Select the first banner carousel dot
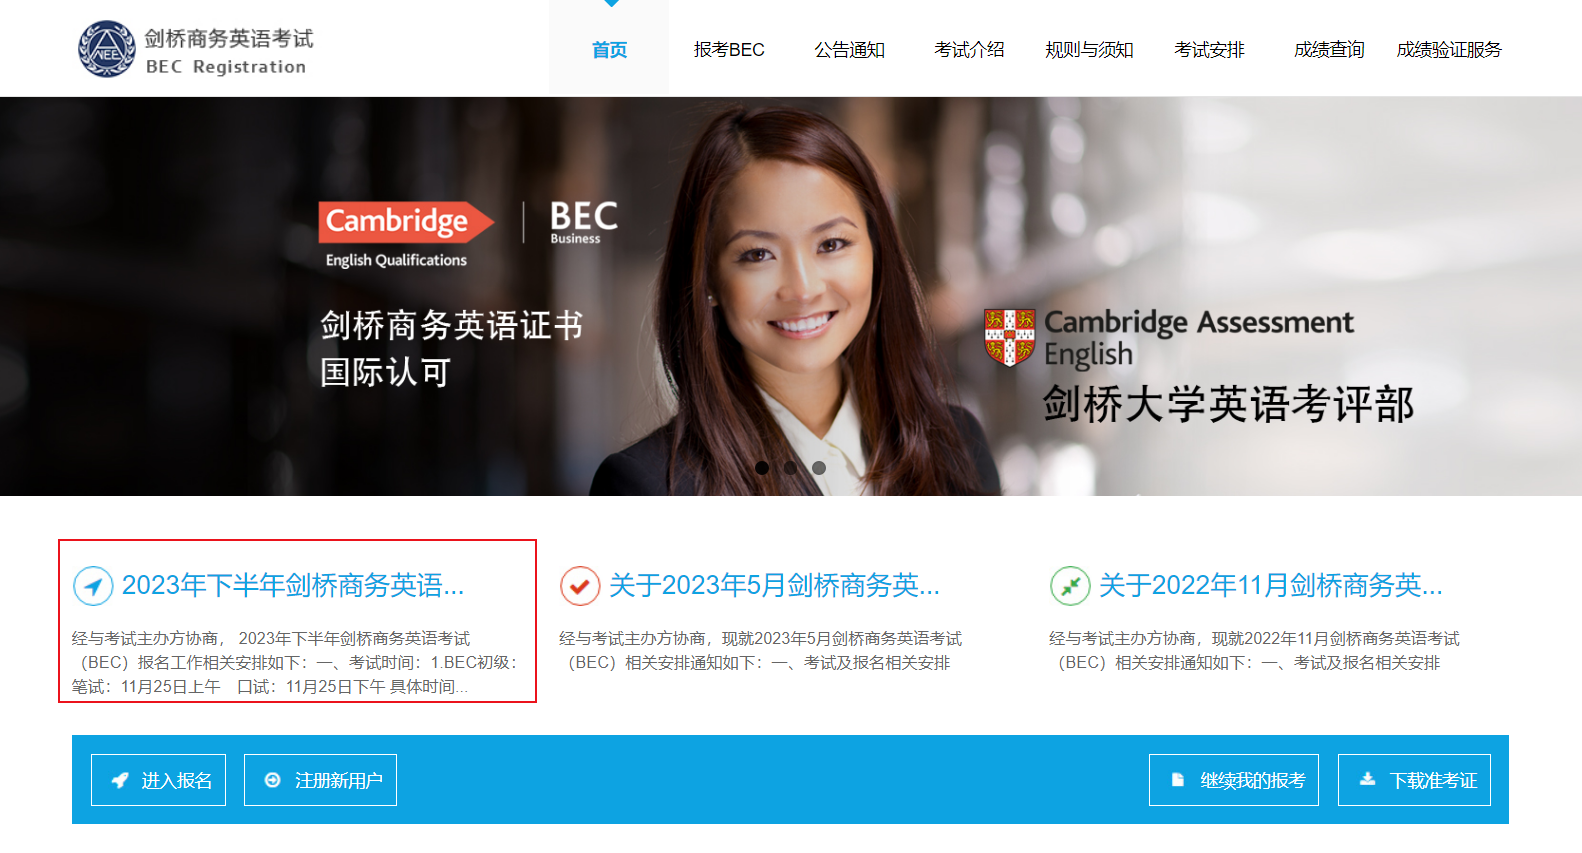1582x853 pixels. click(x=762, y=468)
